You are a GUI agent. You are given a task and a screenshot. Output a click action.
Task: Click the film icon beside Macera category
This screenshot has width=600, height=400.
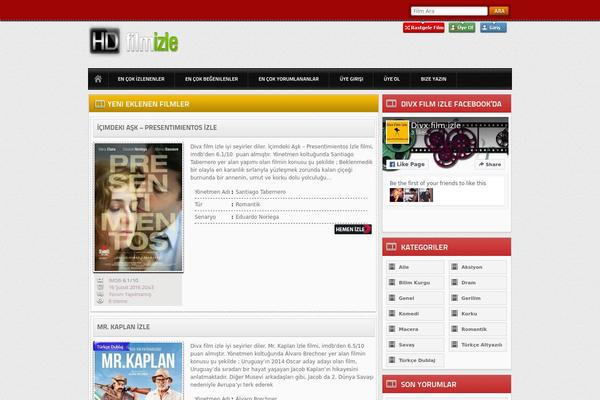[x=392, y=329]
